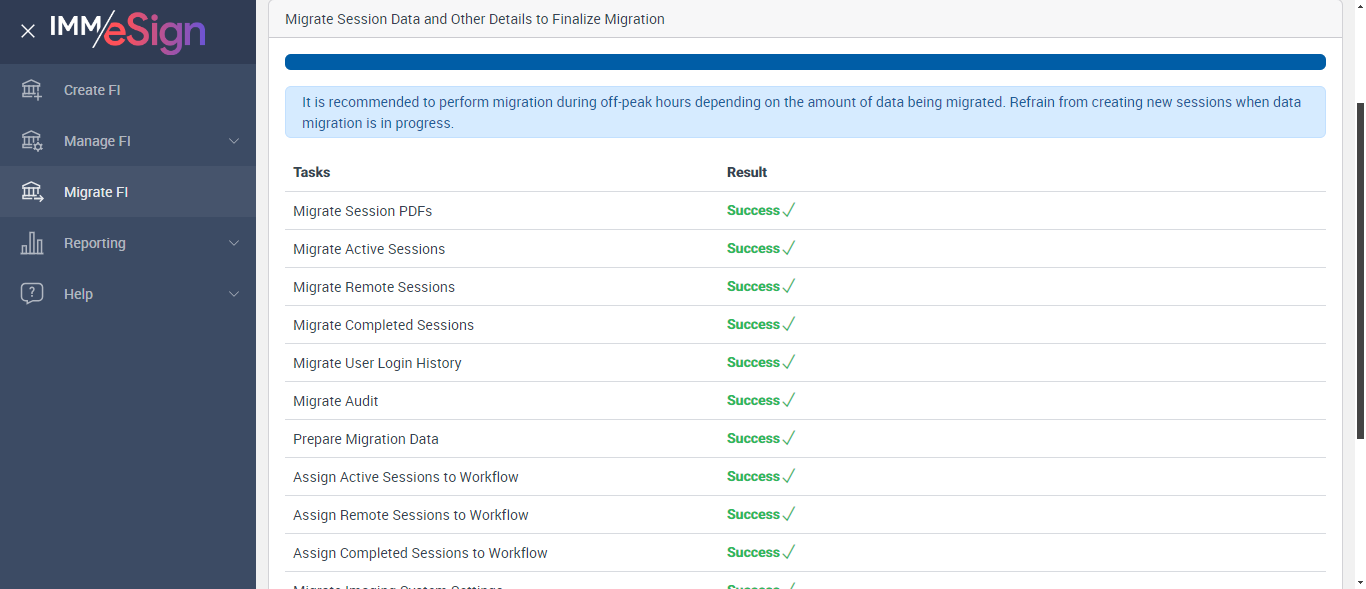
Task: Click the page vertical scrollbar
Action: pos(1360,270)
